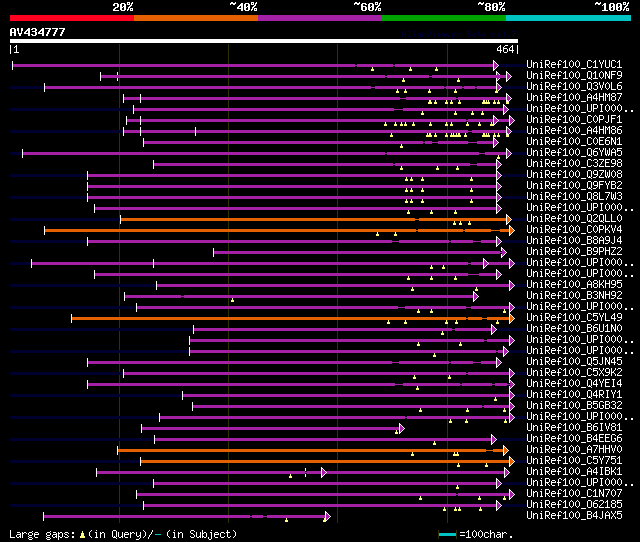Pick the UniRef100_C5Y751 hit name

click(x=574, y=461)
